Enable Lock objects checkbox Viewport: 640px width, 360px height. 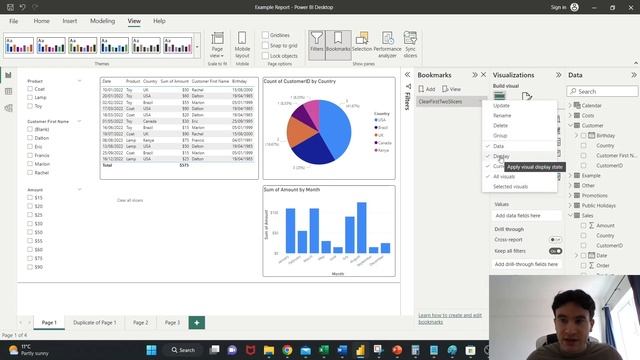click(265, 56)
